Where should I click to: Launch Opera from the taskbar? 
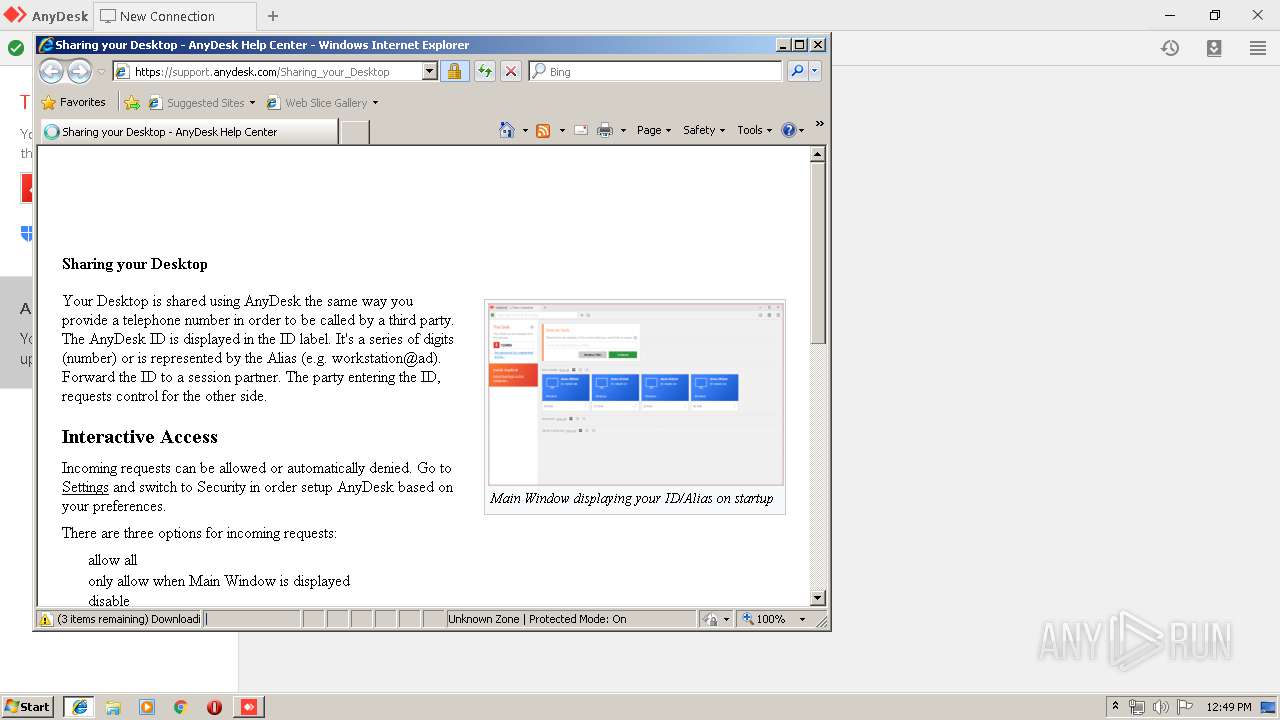(214, 707)
